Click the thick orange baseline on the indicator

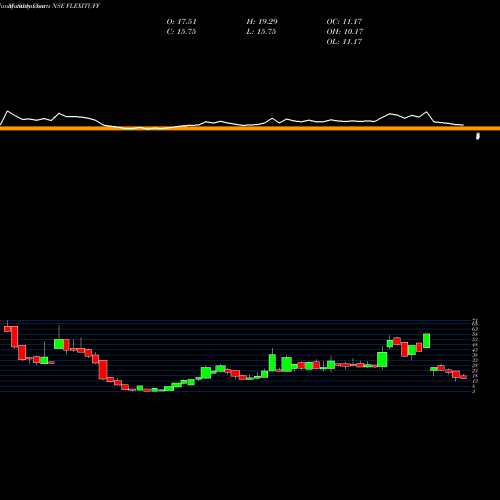pos(250,128)
